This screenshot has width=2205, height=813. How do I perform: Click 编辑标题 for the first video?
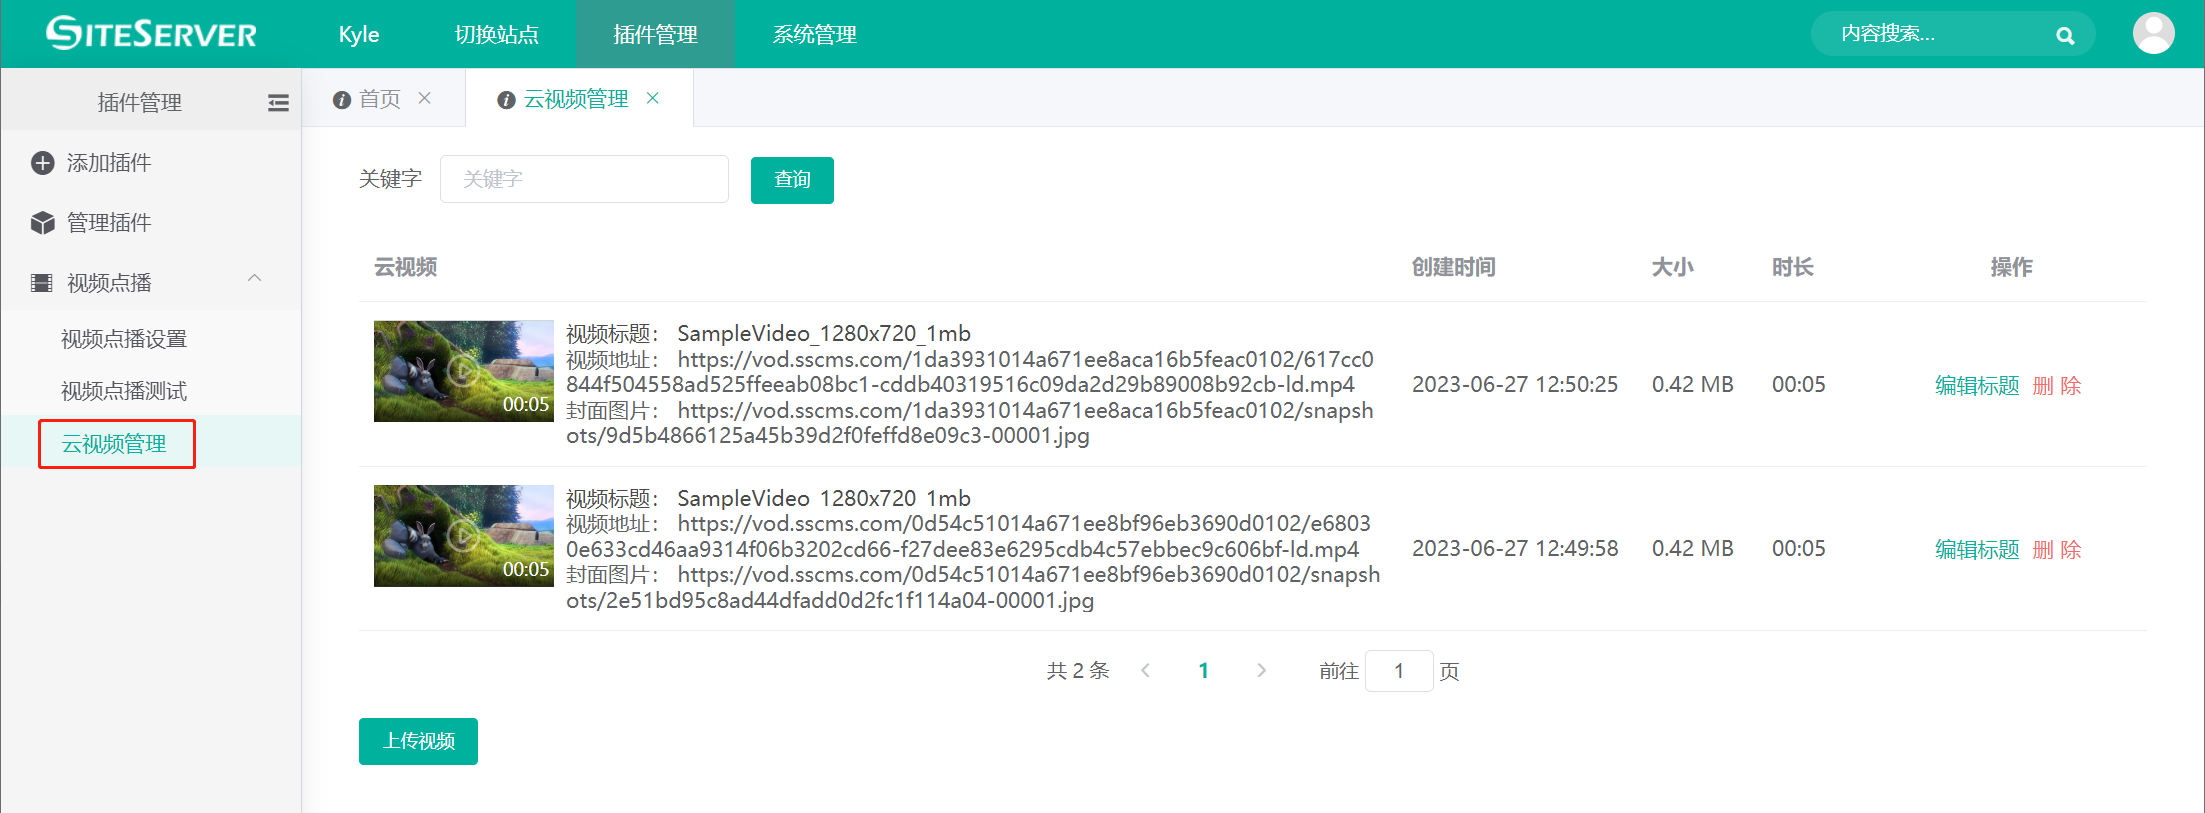tap(1976, 386)
